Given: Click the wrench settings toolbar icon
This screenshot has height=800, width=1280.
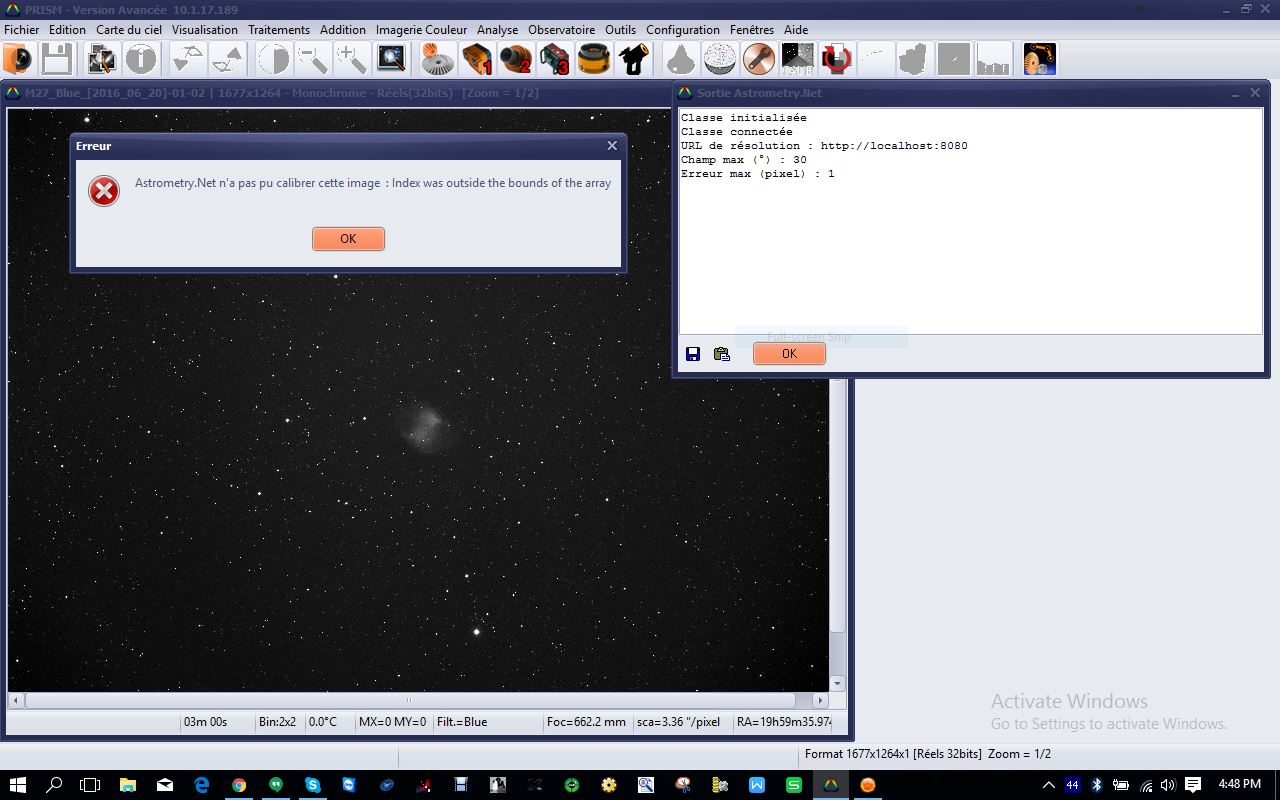Looking at the screenshot, I should pos(758,60).
